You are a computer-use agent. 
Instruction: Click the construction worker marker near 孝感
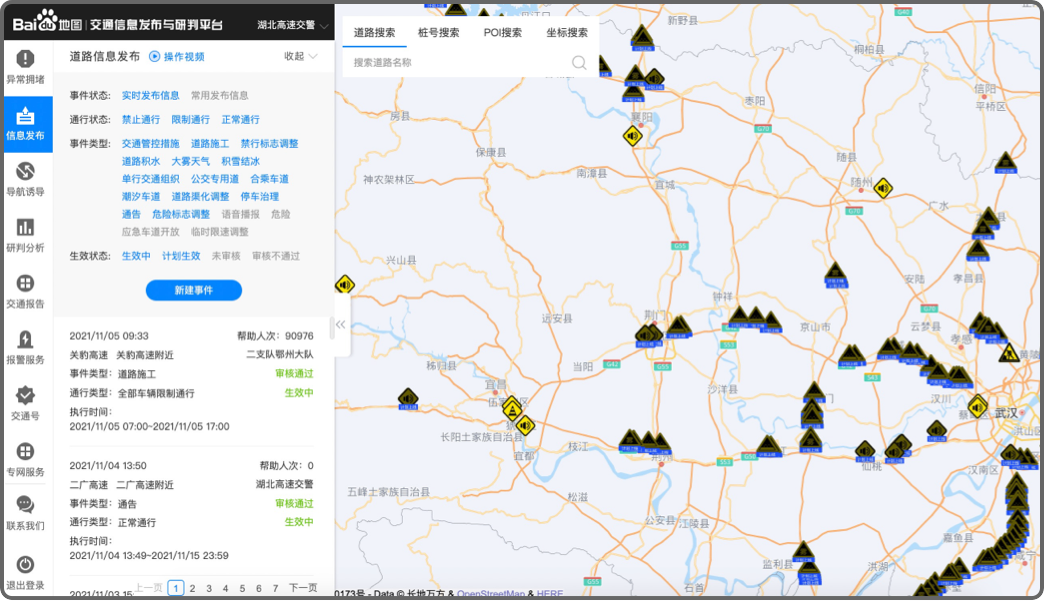(1009, 353)
